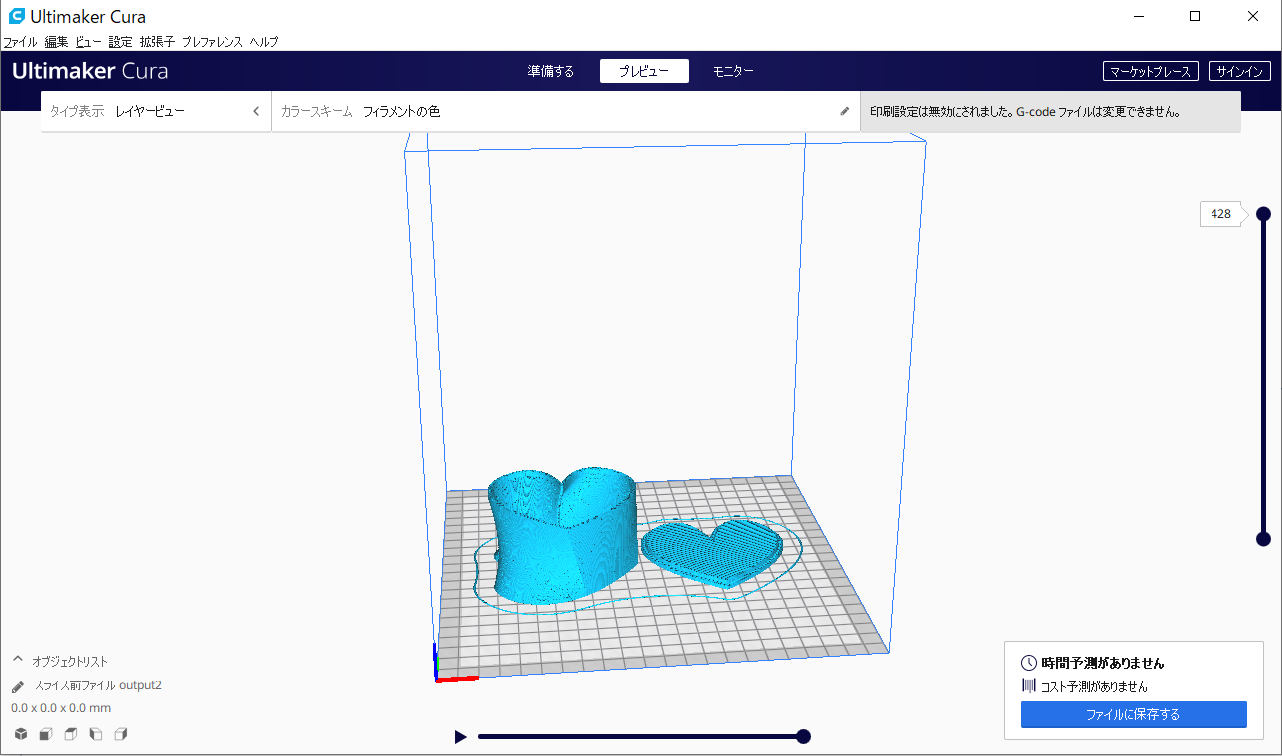Select the 3D view orientation icon

[x=21, y=733]
